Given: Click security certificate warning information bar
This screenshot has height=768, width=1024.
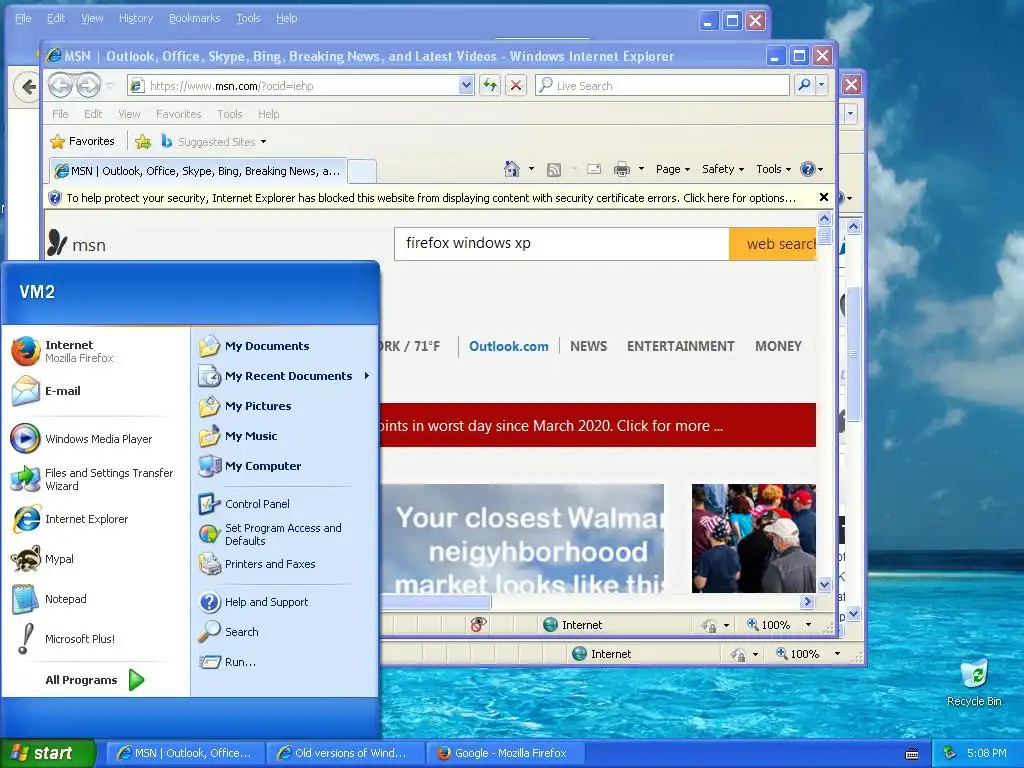Looking at the screenshot, I should 430,198.
